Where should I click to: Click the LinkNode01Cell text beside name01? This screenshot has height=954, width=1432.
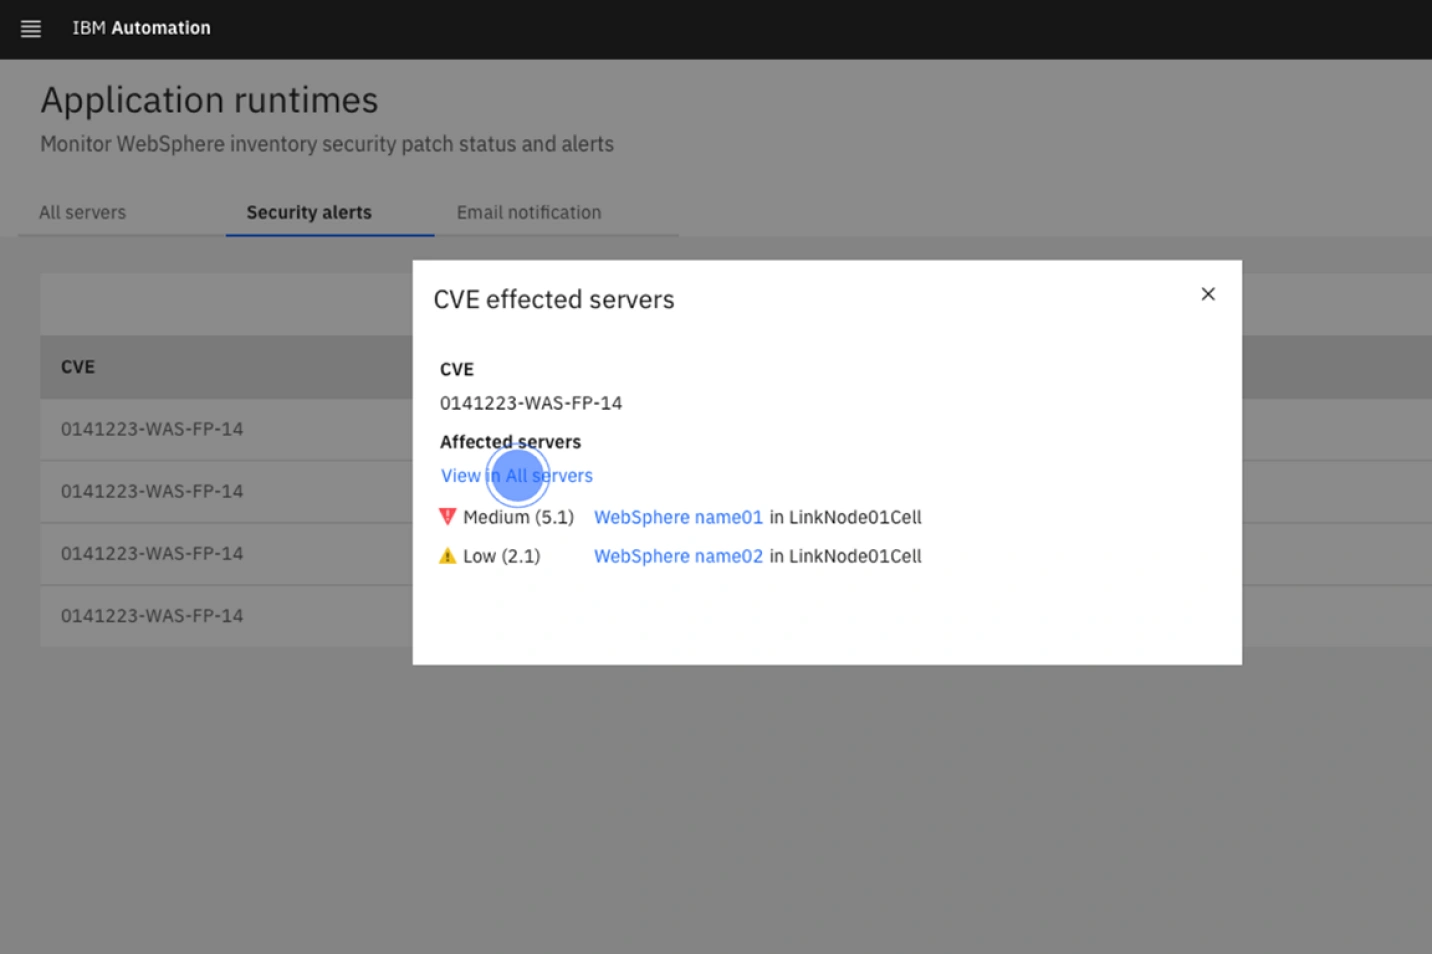855,517
